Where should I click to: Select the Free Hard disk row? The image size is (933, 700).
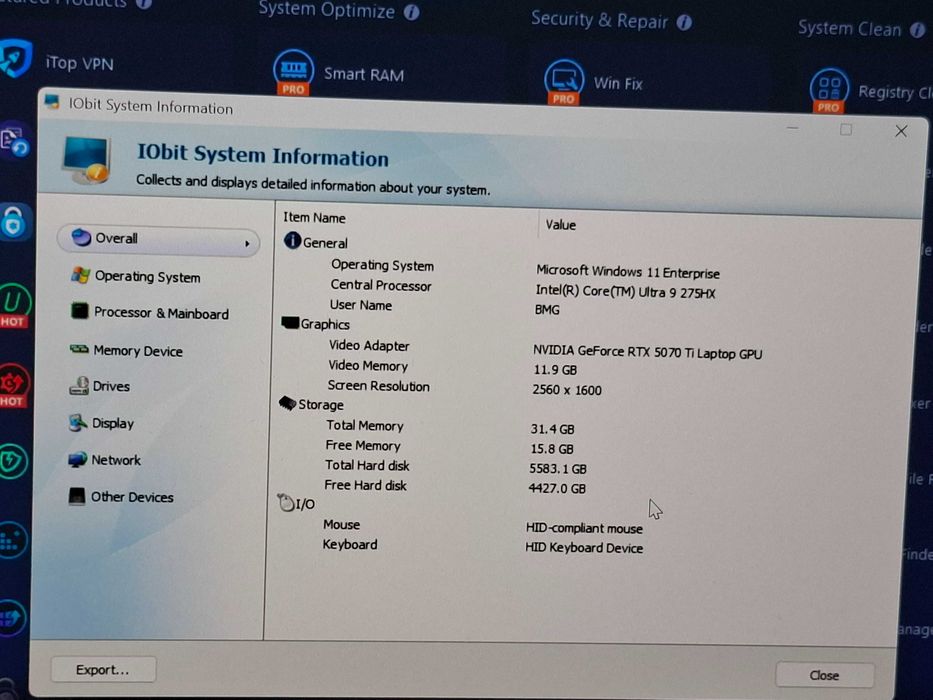455,486
